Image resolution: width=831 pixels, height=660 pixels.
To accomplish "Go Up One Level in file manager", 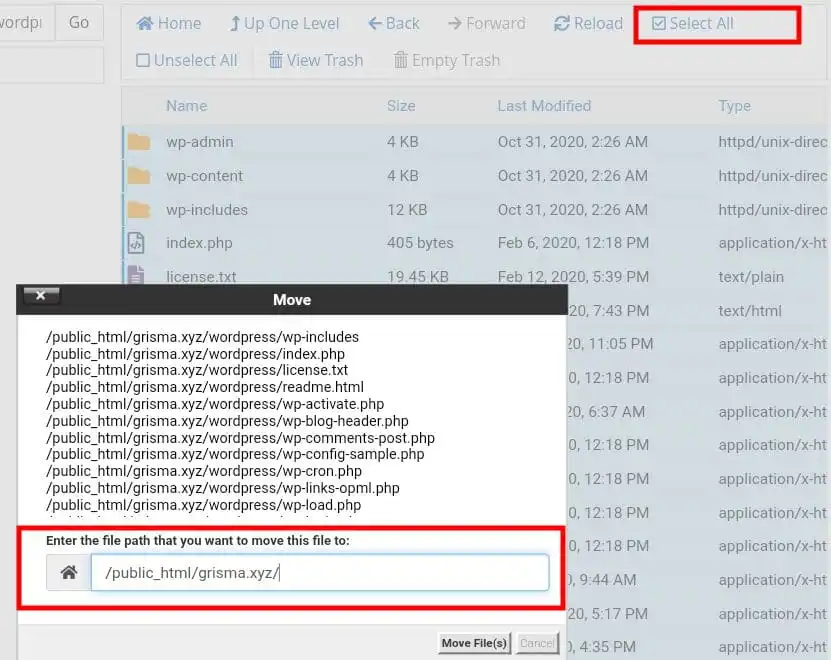I will coord(284,23).
